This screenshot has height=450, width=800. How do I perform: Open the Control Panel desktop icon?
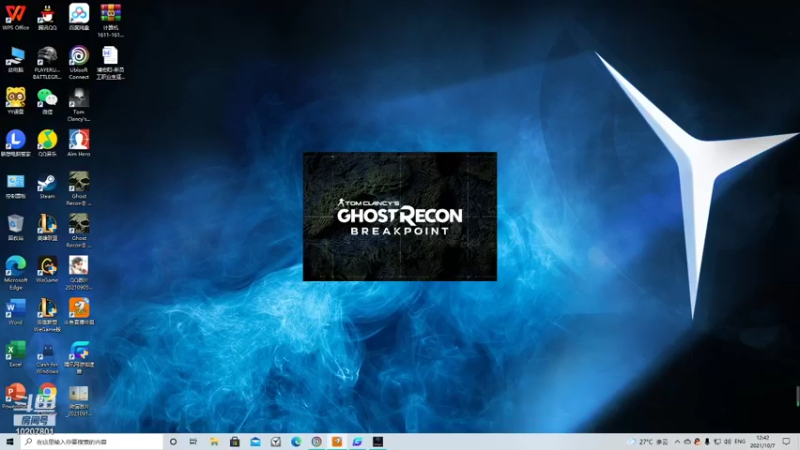[15, 186]
